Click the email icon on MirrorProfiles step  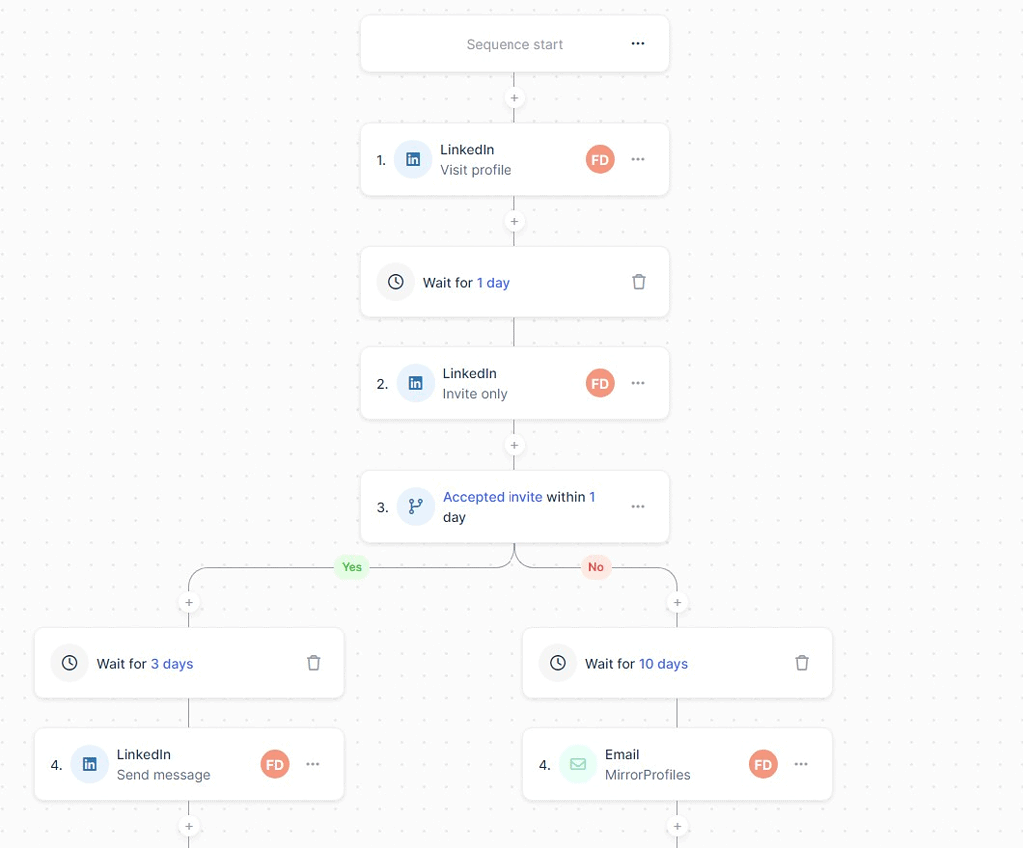[x=578, y=764]
